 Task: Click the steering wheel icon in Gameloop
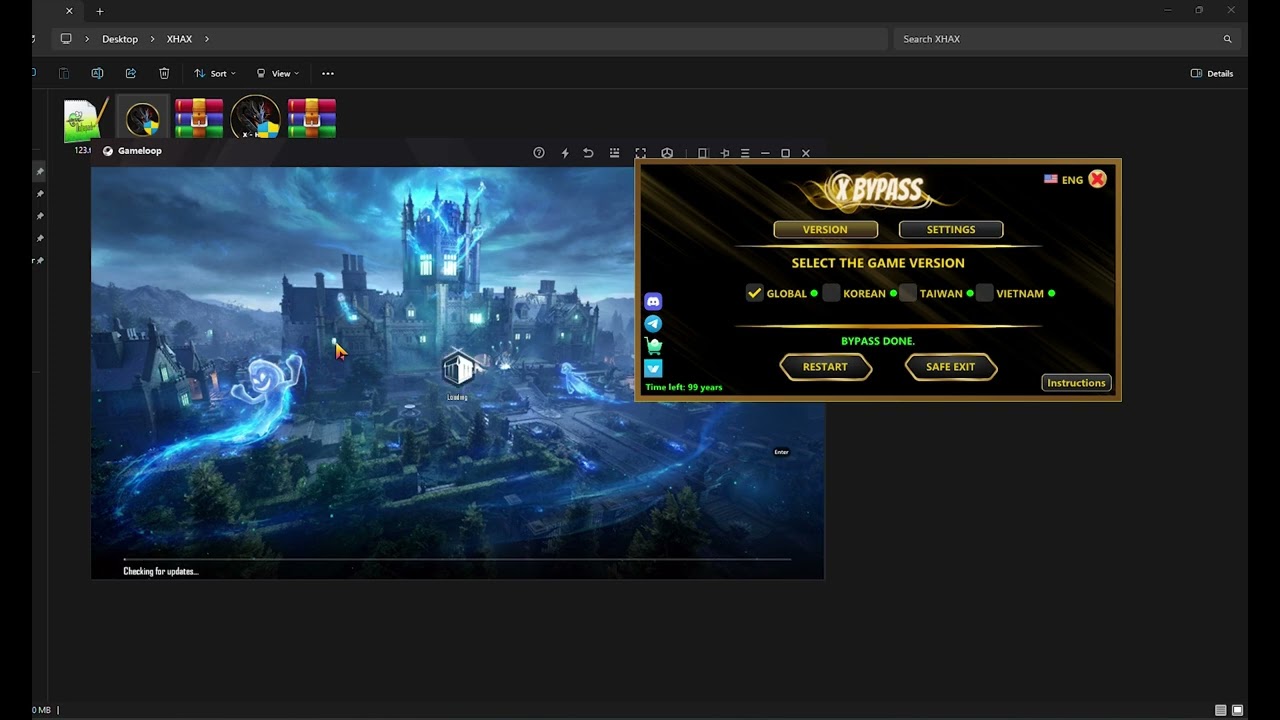667,153
